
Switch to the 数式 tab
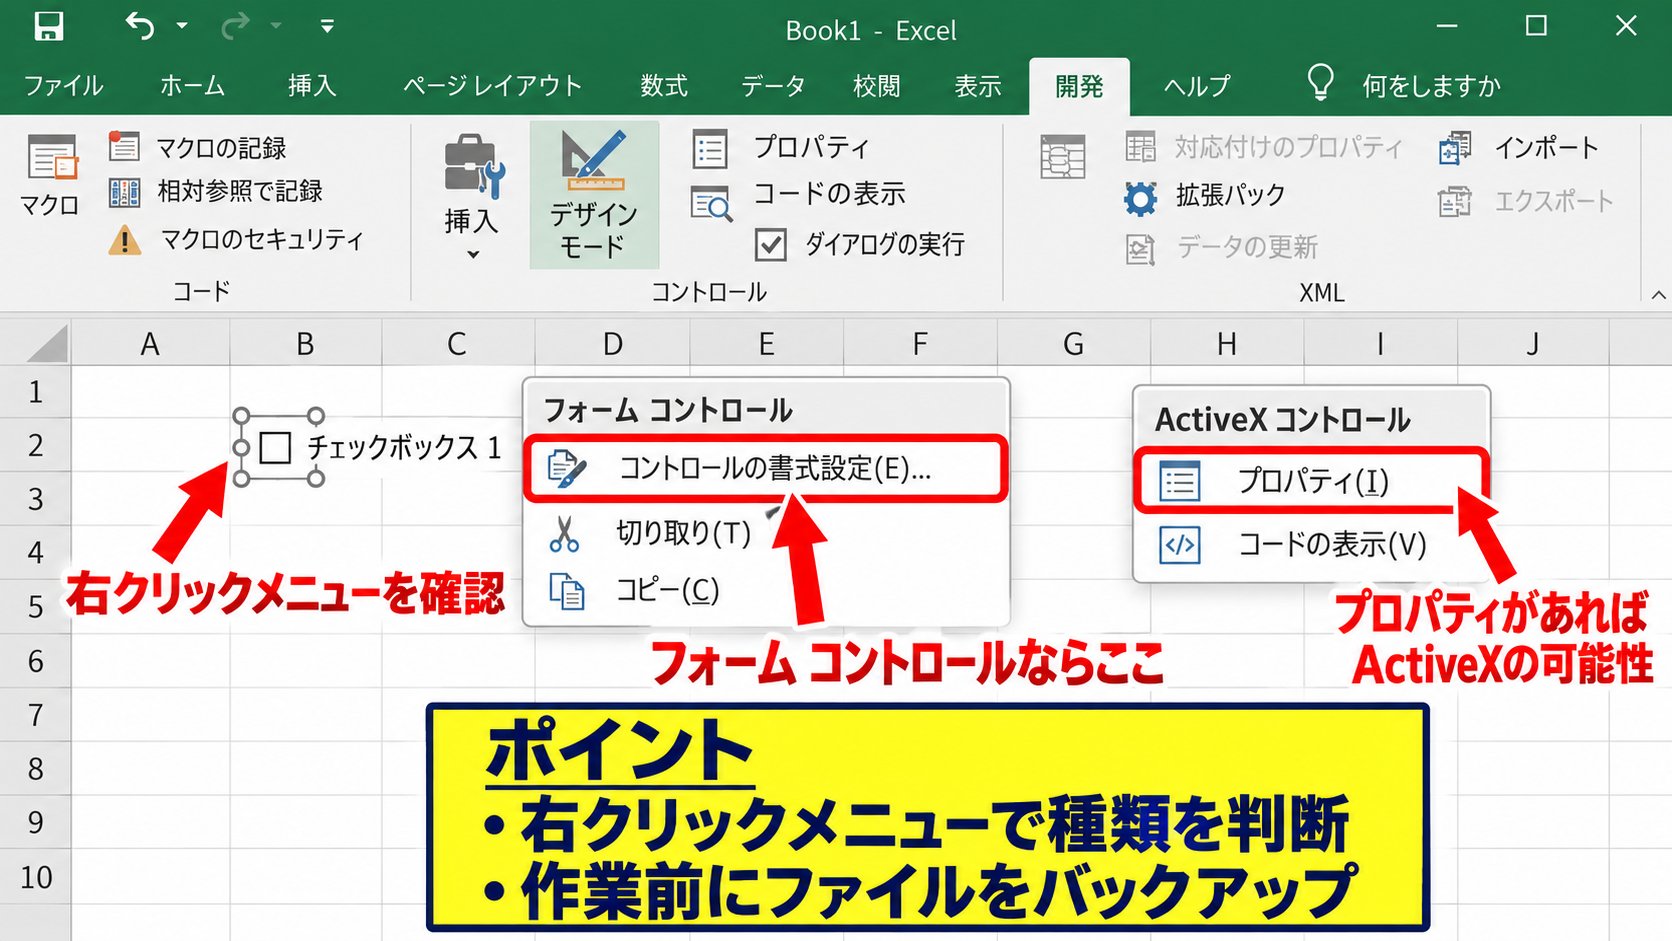coord(664,86)
